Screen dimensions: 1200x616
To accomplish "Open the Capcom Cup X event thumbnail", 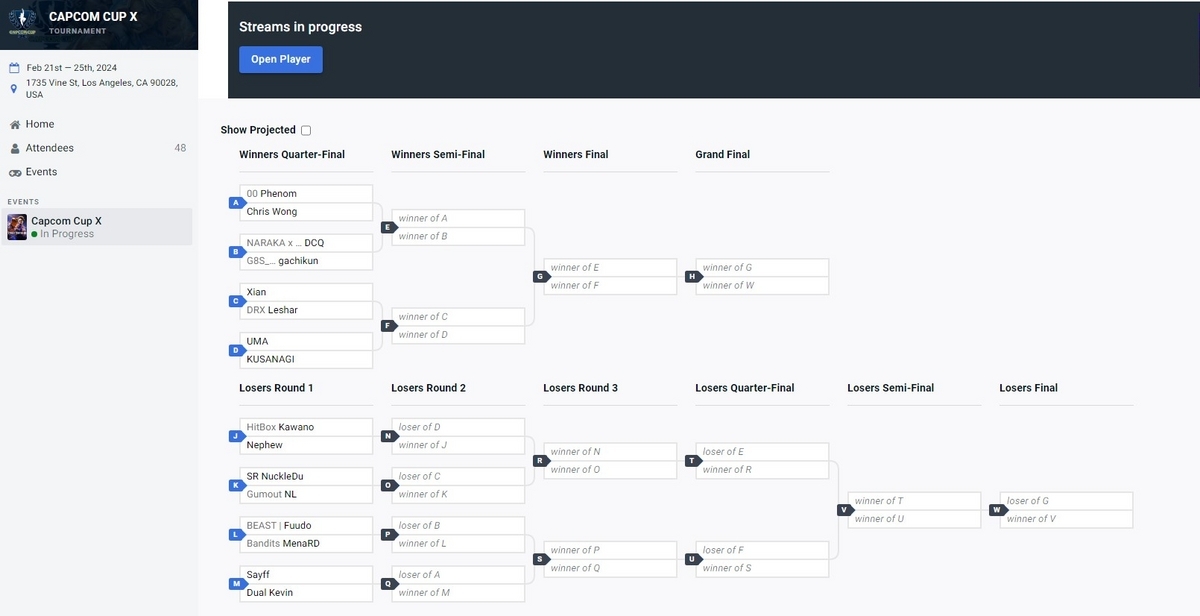I will 17,227.
